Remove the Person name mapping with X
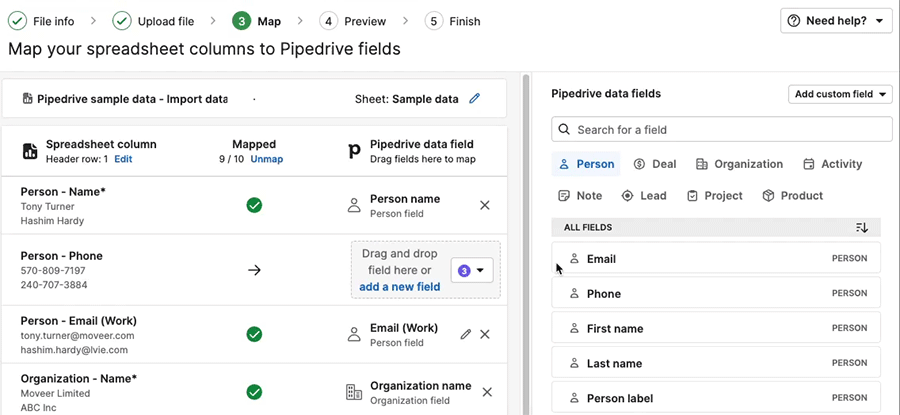 [x=485, y=205]
